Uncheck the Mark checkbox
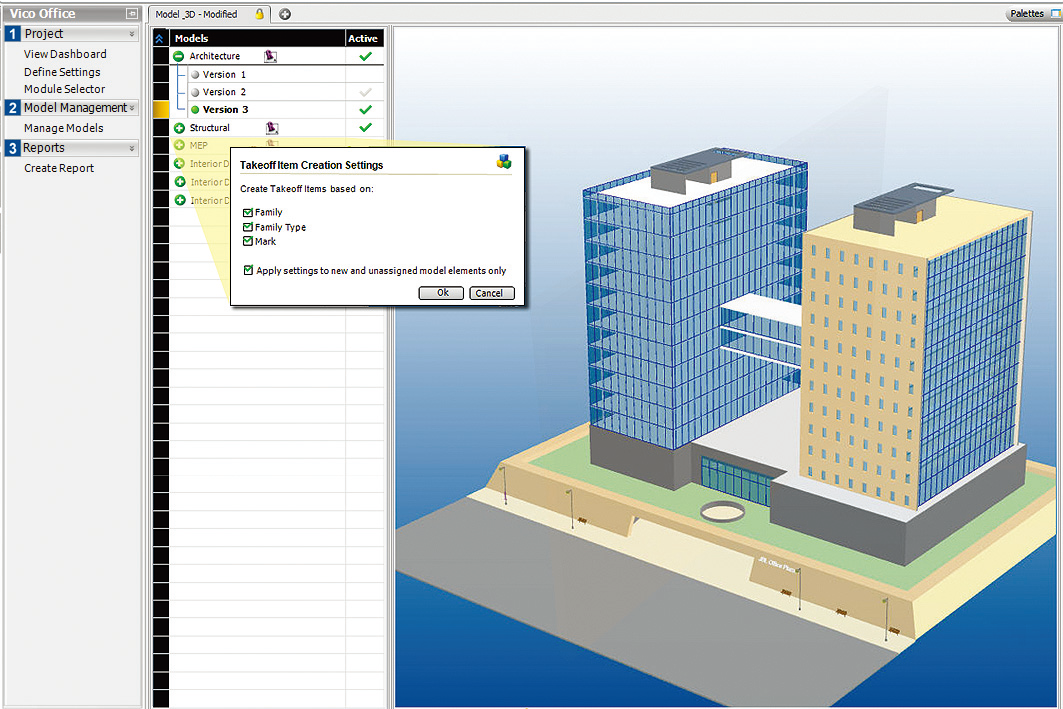 coord(247,241)
